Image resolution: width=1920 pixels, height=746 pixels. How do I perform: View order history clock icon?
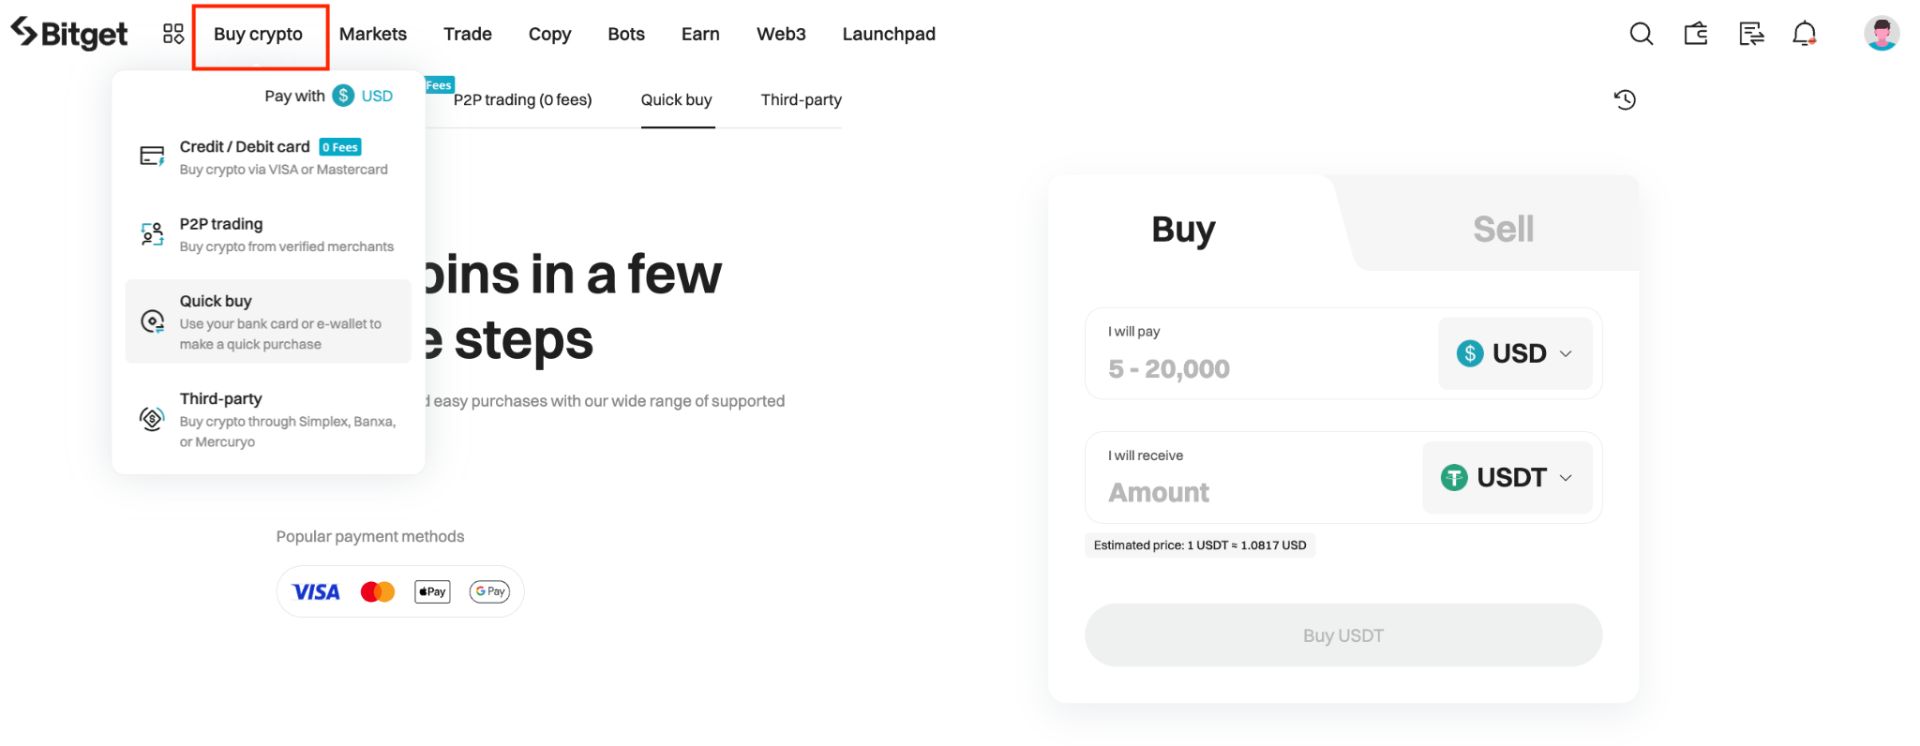pos(1625,100)
